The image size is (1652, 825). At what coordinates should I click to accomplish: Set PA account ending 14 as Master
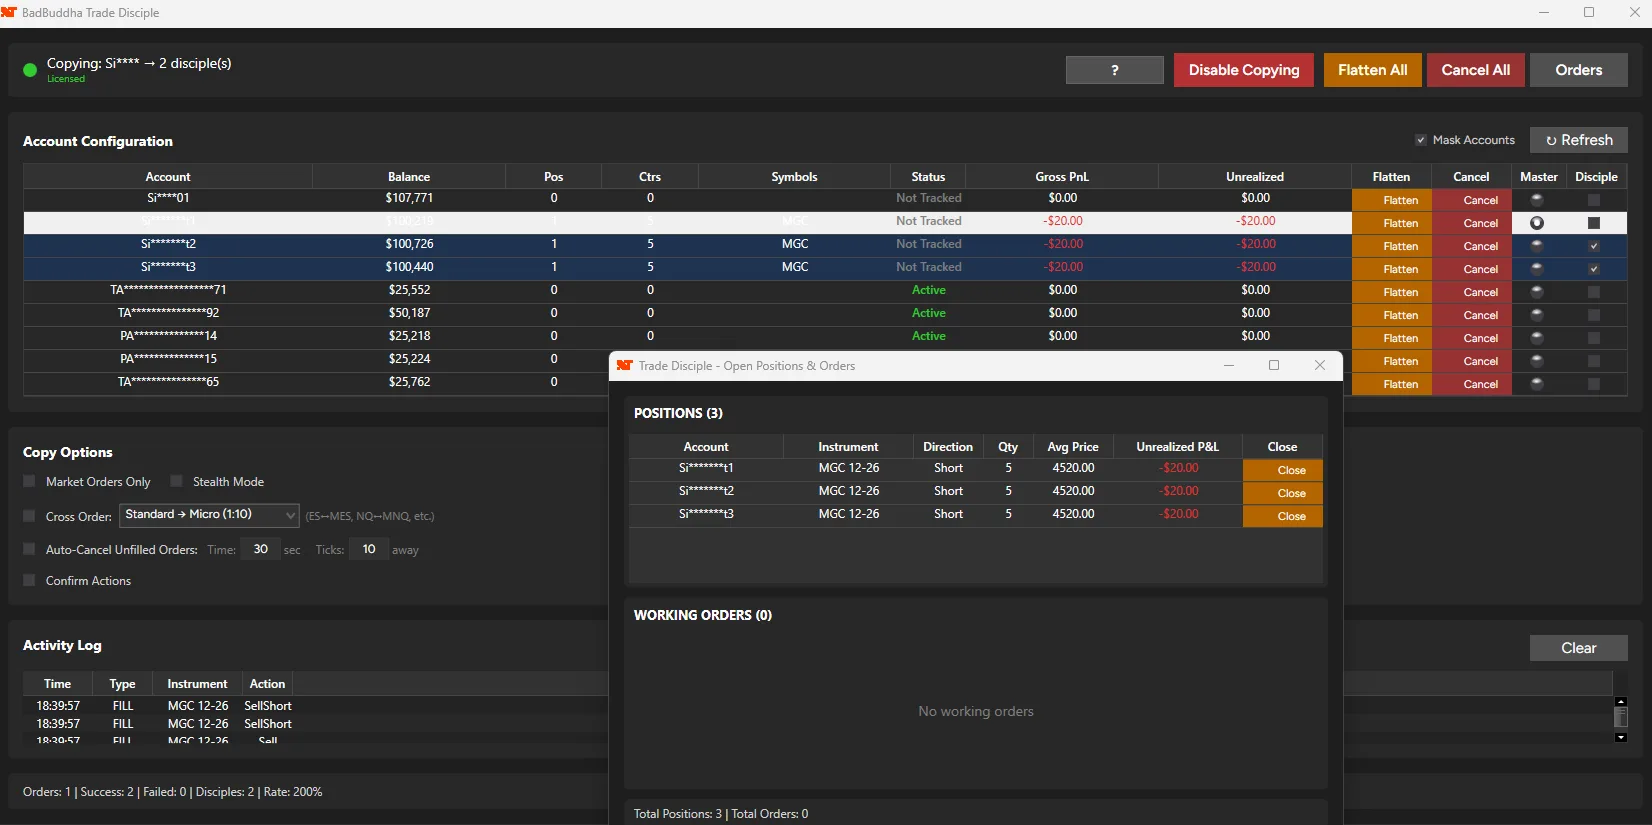point(1537,337)
